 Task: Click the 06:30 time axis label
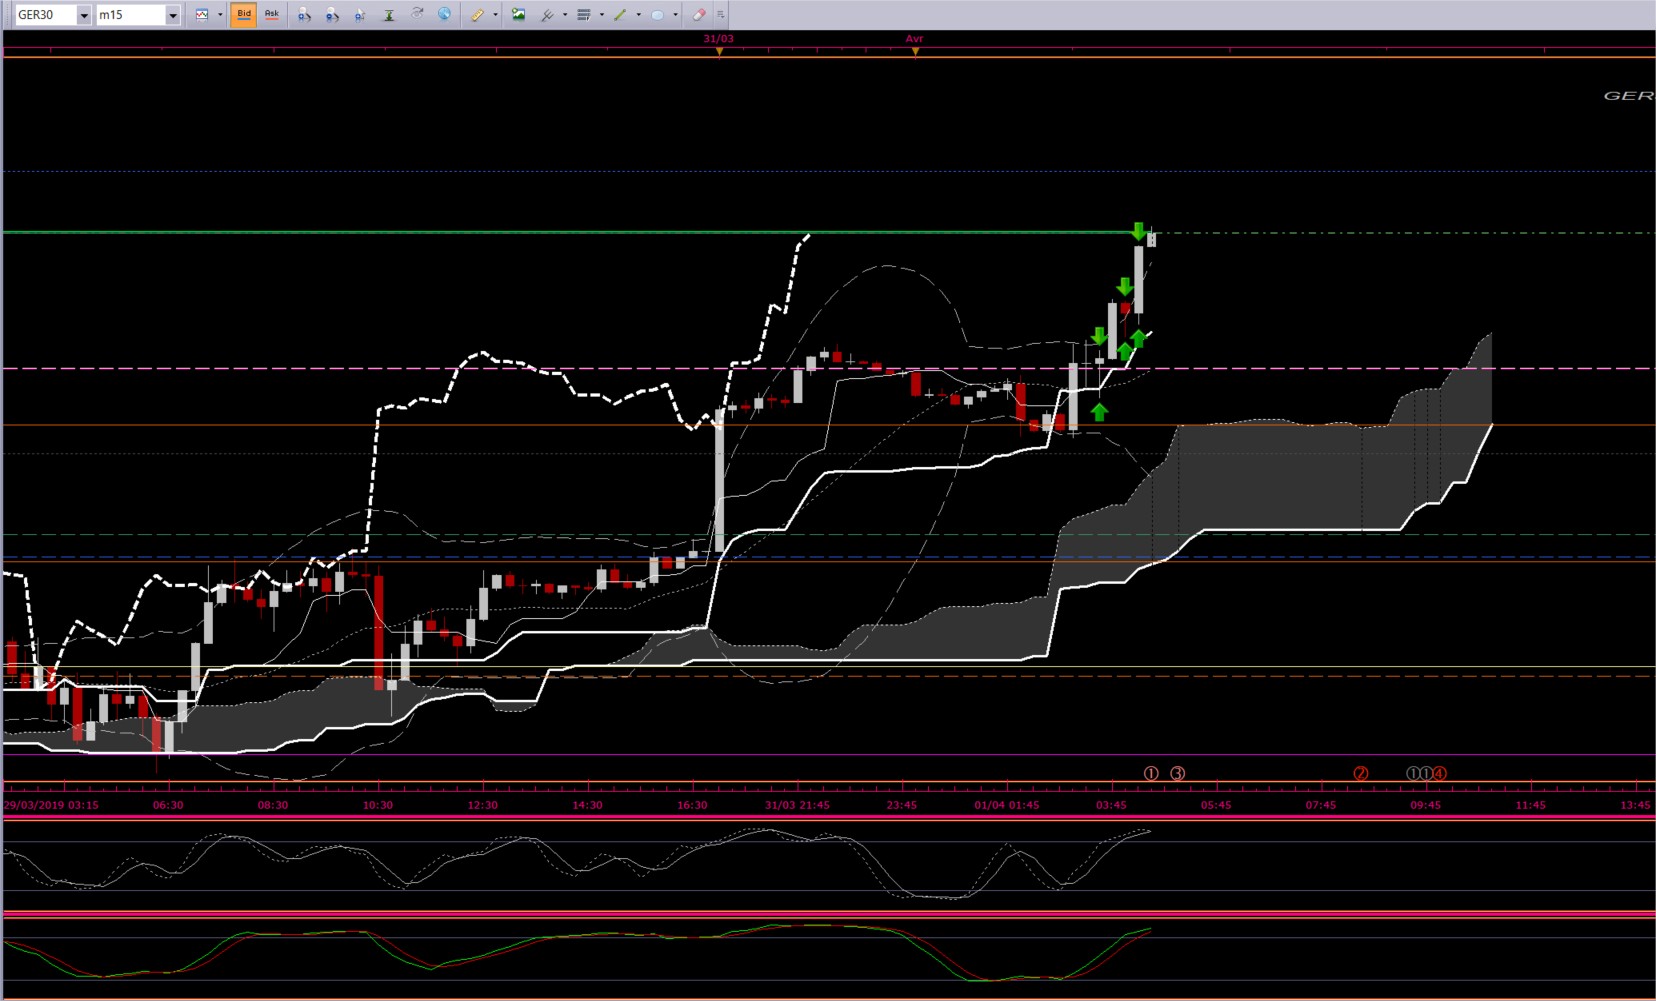168,805
